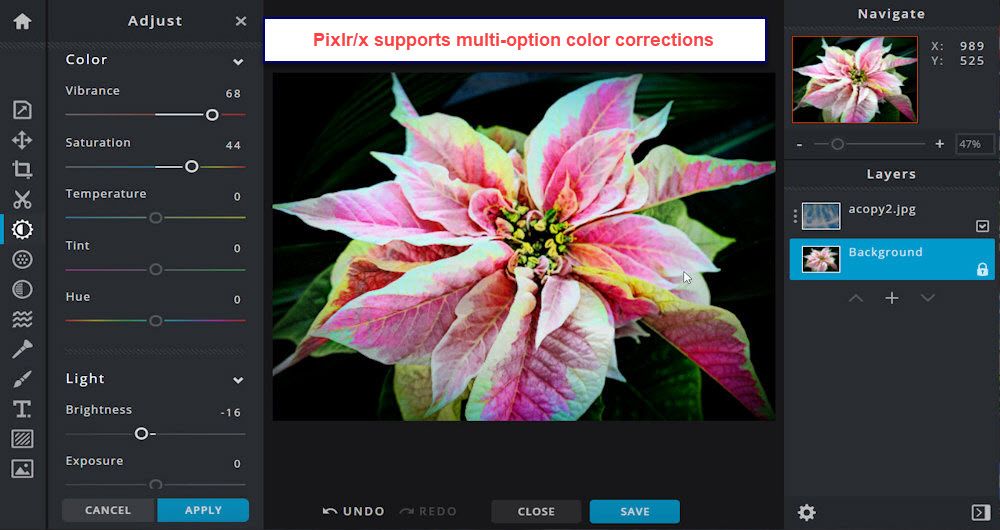This screenshot has width=1000, height=530.
Task: Click the Vibrance slider handle
Action: pos(212,115)
